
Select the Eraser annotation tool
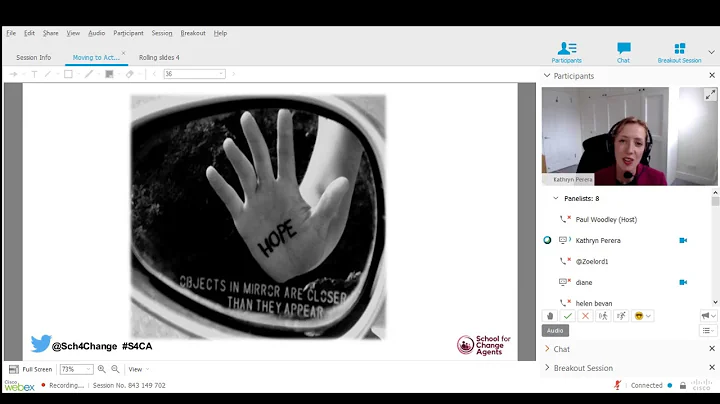[129, 74]
